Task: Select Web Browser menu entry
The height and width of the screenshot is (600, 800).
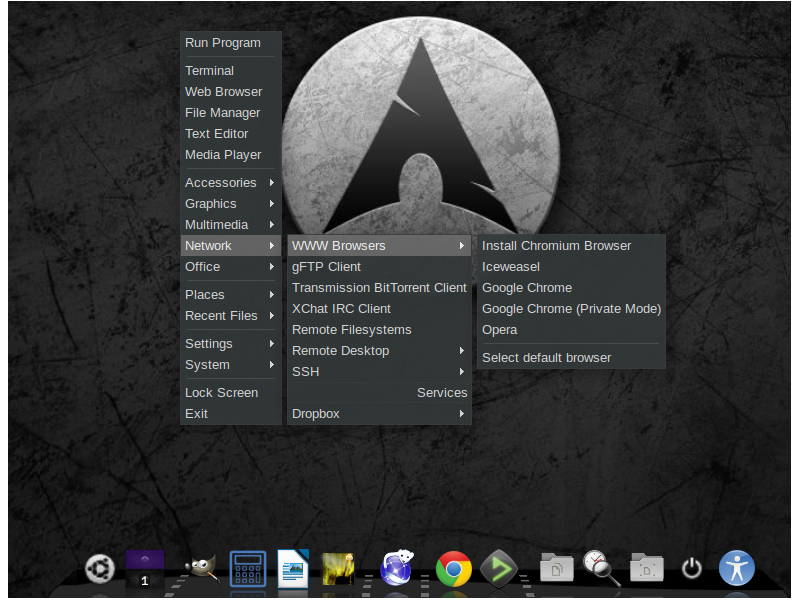Action: coord(231,91)
